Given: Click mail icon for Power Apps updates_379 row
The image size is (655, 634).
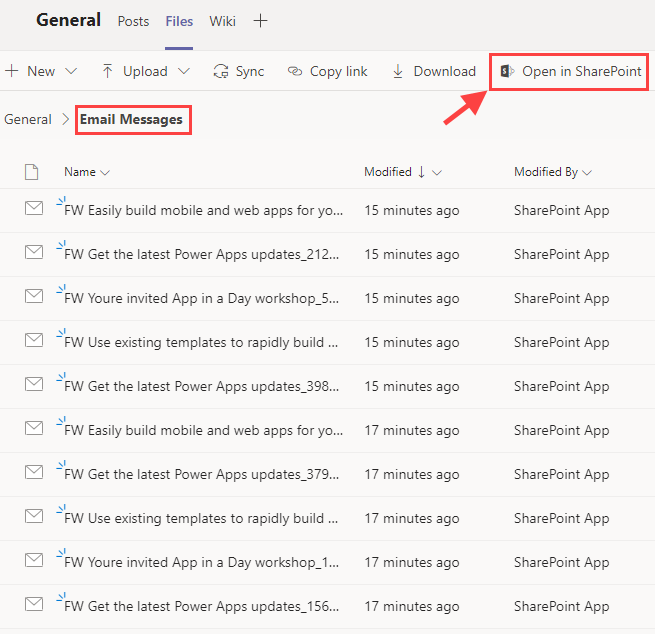Looking at the screenshot, I should click(x=34, y=472).
